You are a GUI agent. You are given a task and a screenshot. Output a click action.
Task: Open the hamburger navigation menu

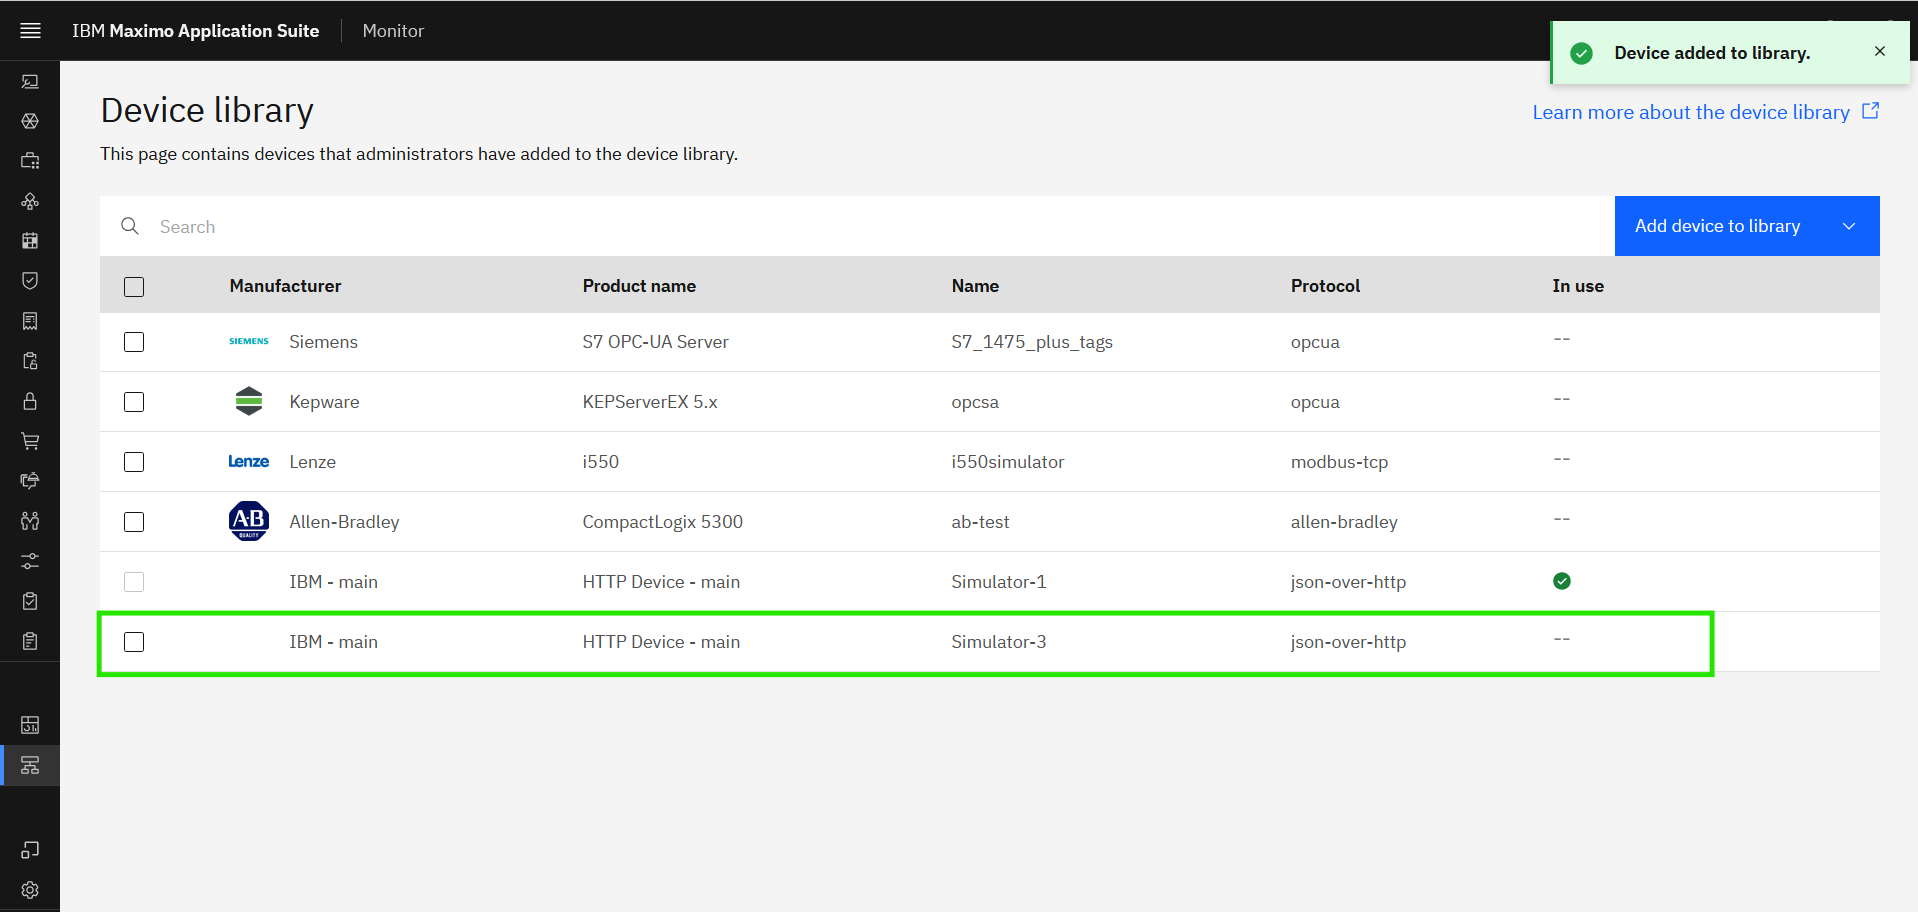pyautogui.click(x=30, y=30)
